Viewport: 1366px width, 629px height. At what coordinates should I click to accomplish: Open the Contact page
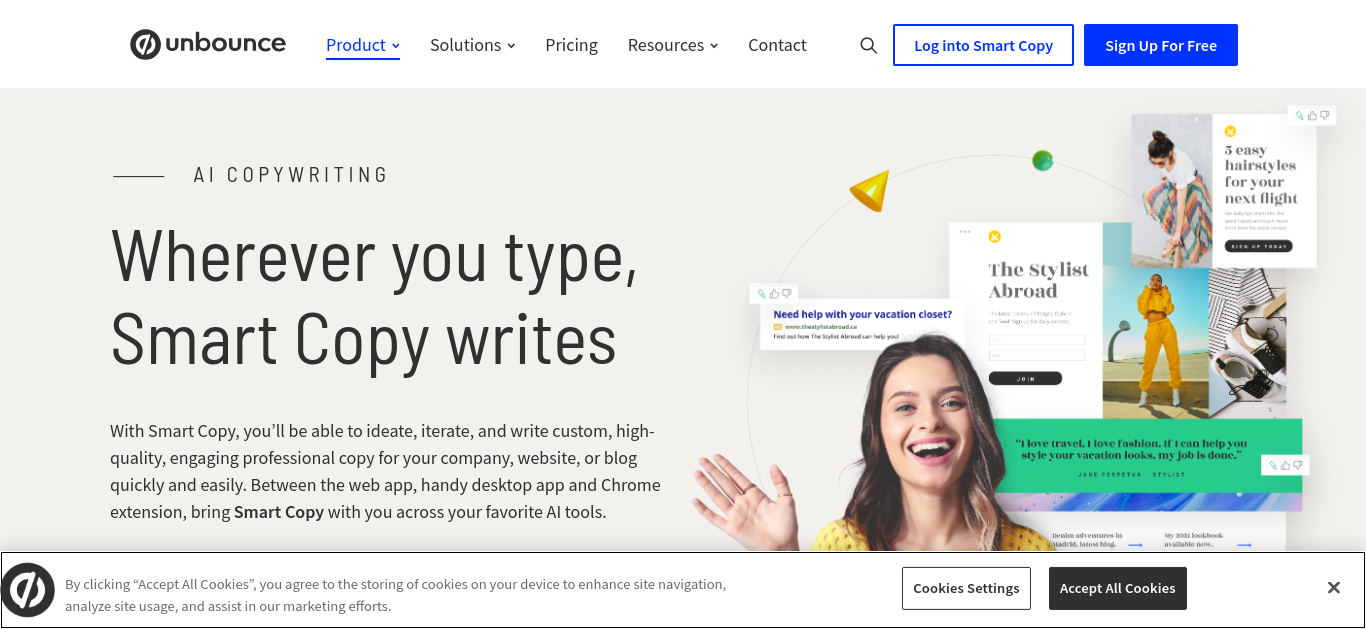(777, 45)
